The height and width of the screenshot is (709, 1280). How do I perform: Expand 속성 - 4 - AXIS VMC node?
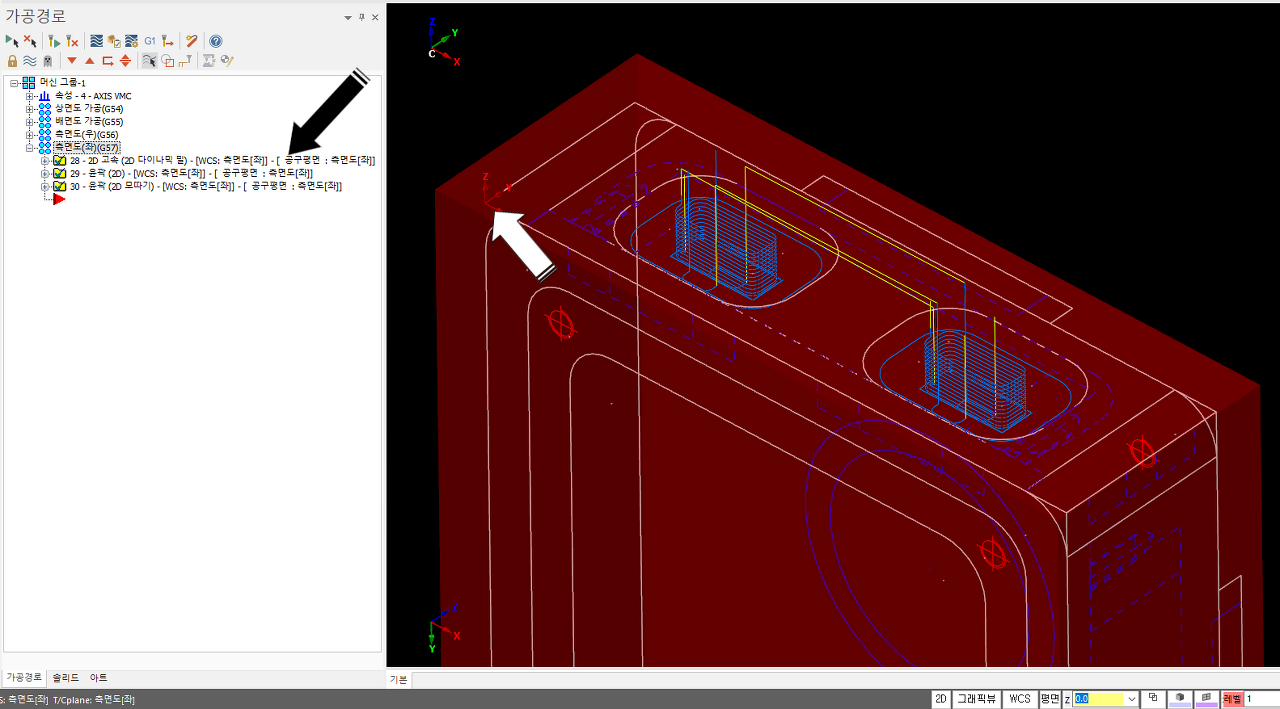[x=30, y=96]
